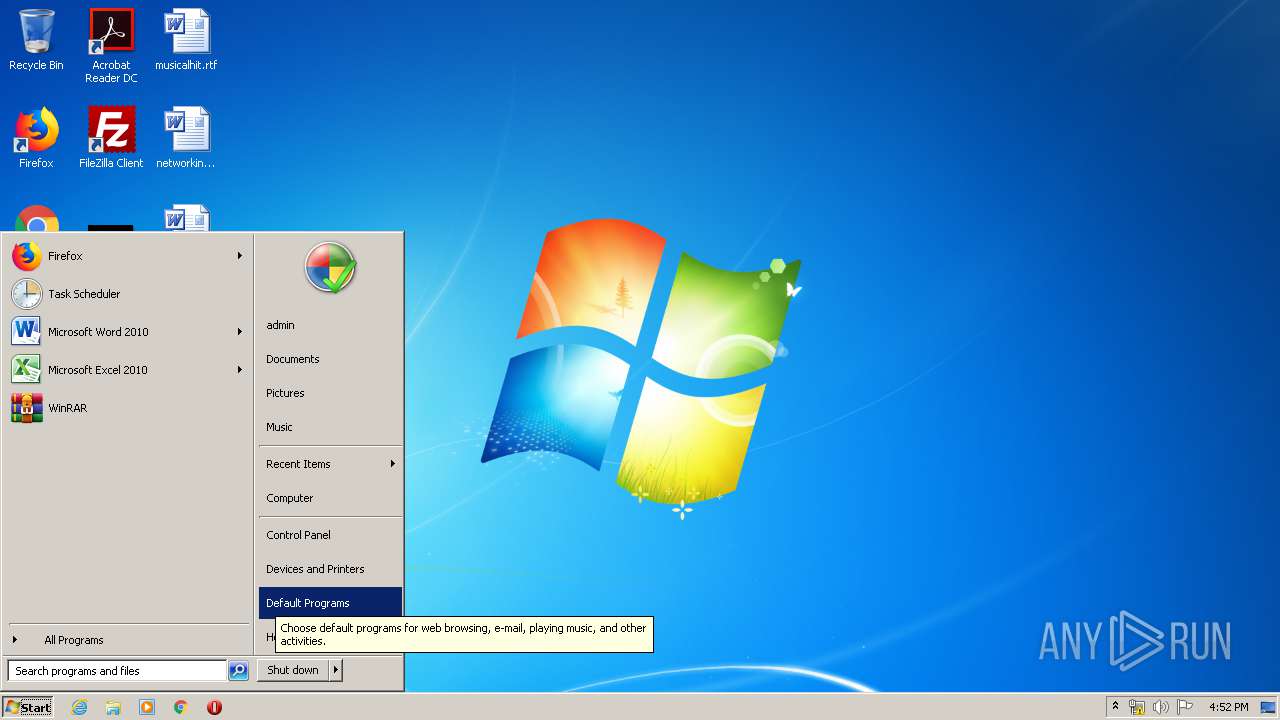Open Acrobat Reader DC desktop shortcut
The image size is (1280, 720).
(x=111, y=45)
